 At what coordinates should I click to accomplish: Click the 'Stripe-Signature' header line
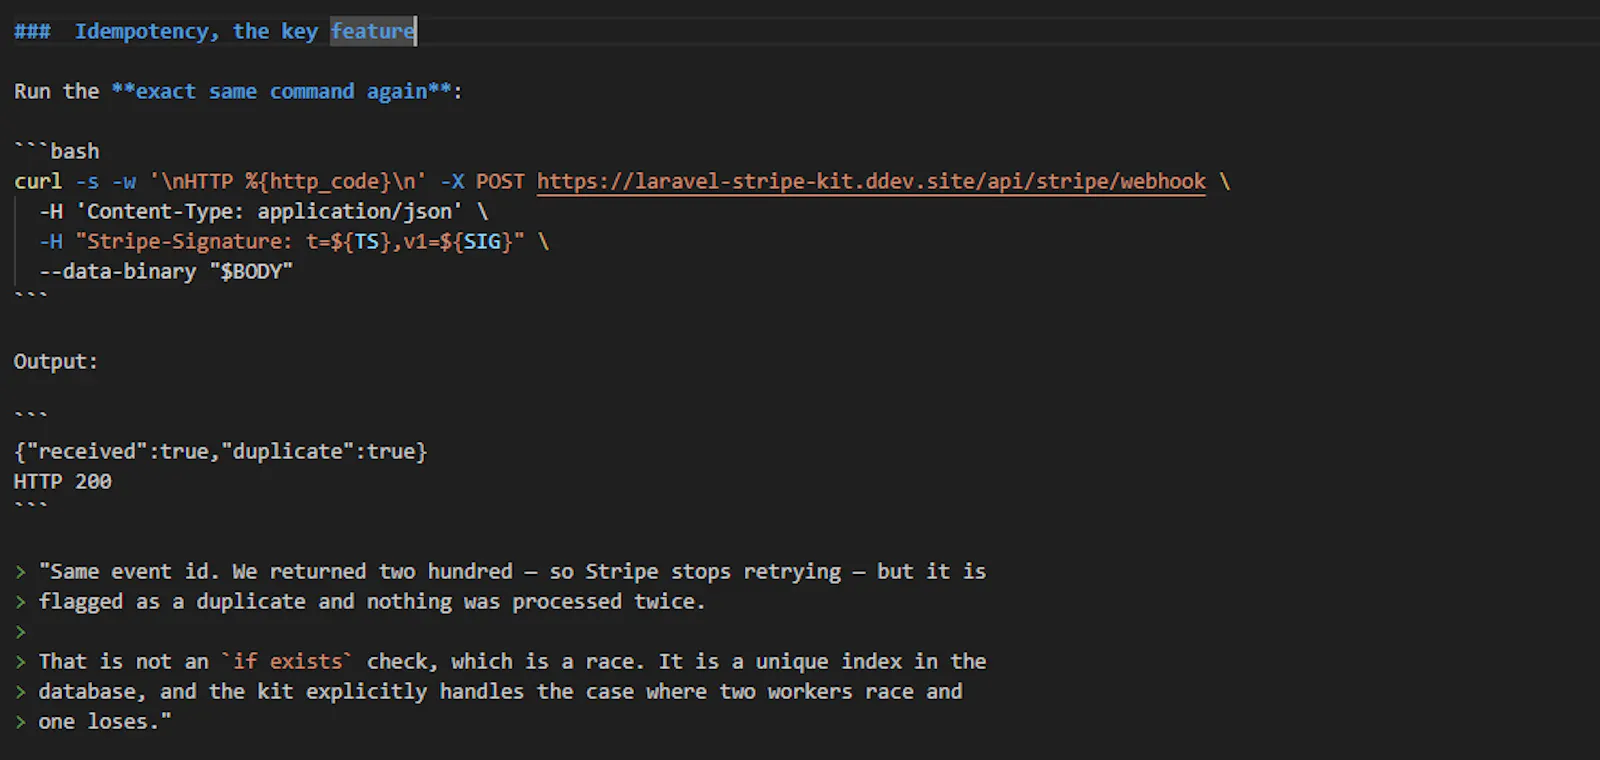pos(294,241)
